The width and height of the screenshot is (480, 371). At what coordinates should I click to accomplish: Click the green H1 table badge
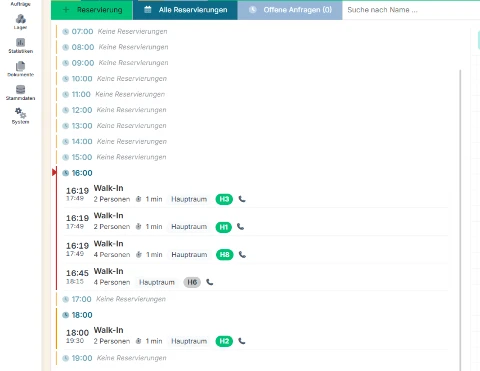[223, 227]
